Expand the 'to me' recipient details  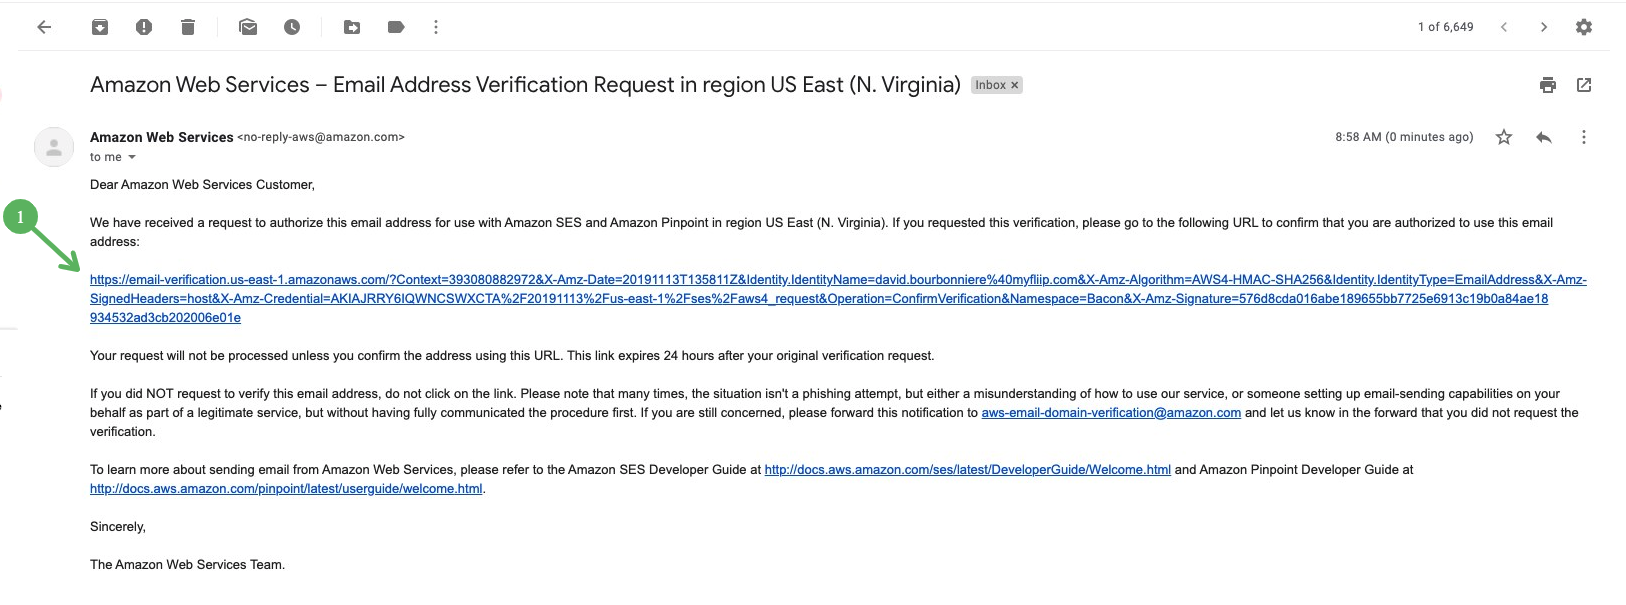[132, 157]
